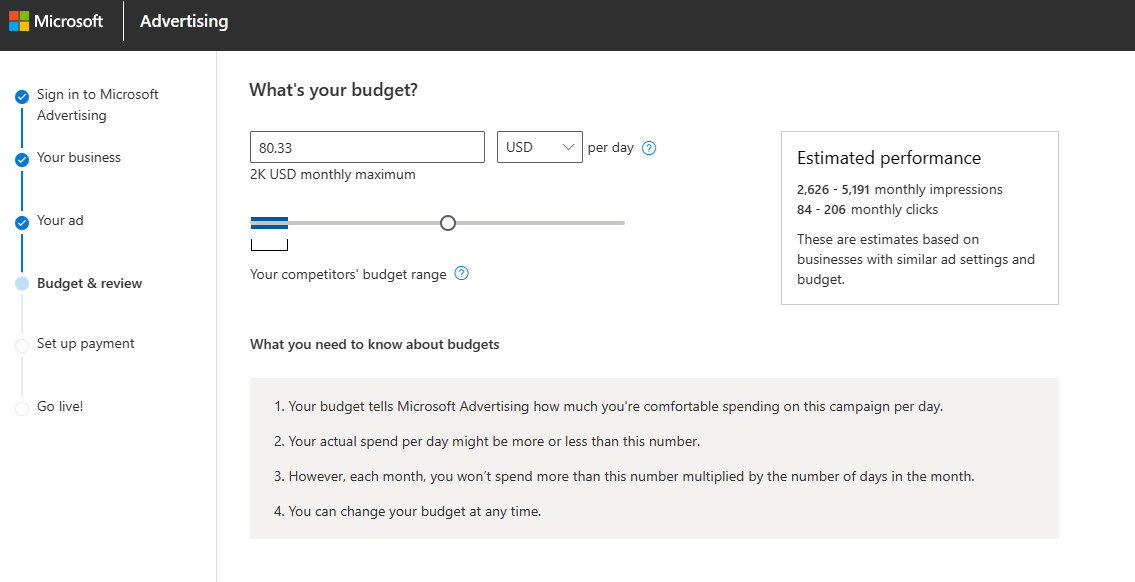Click the Set up payment step circle
The height and width of the screenshot is (582, 1135).
pos(22,345)
